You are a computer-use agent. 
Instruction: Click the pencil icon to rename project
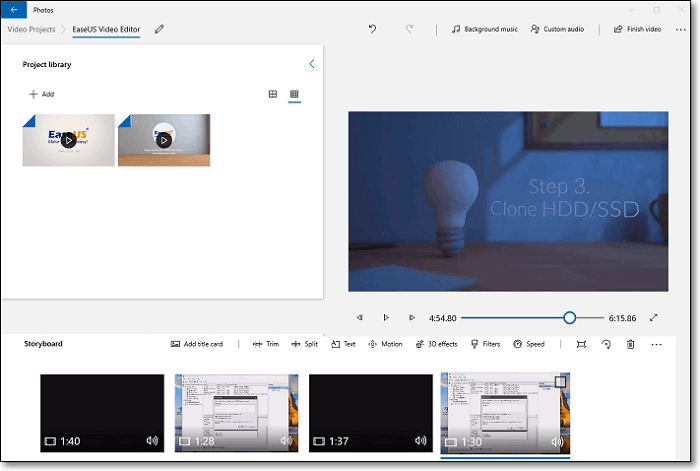[x=159, y=29]
